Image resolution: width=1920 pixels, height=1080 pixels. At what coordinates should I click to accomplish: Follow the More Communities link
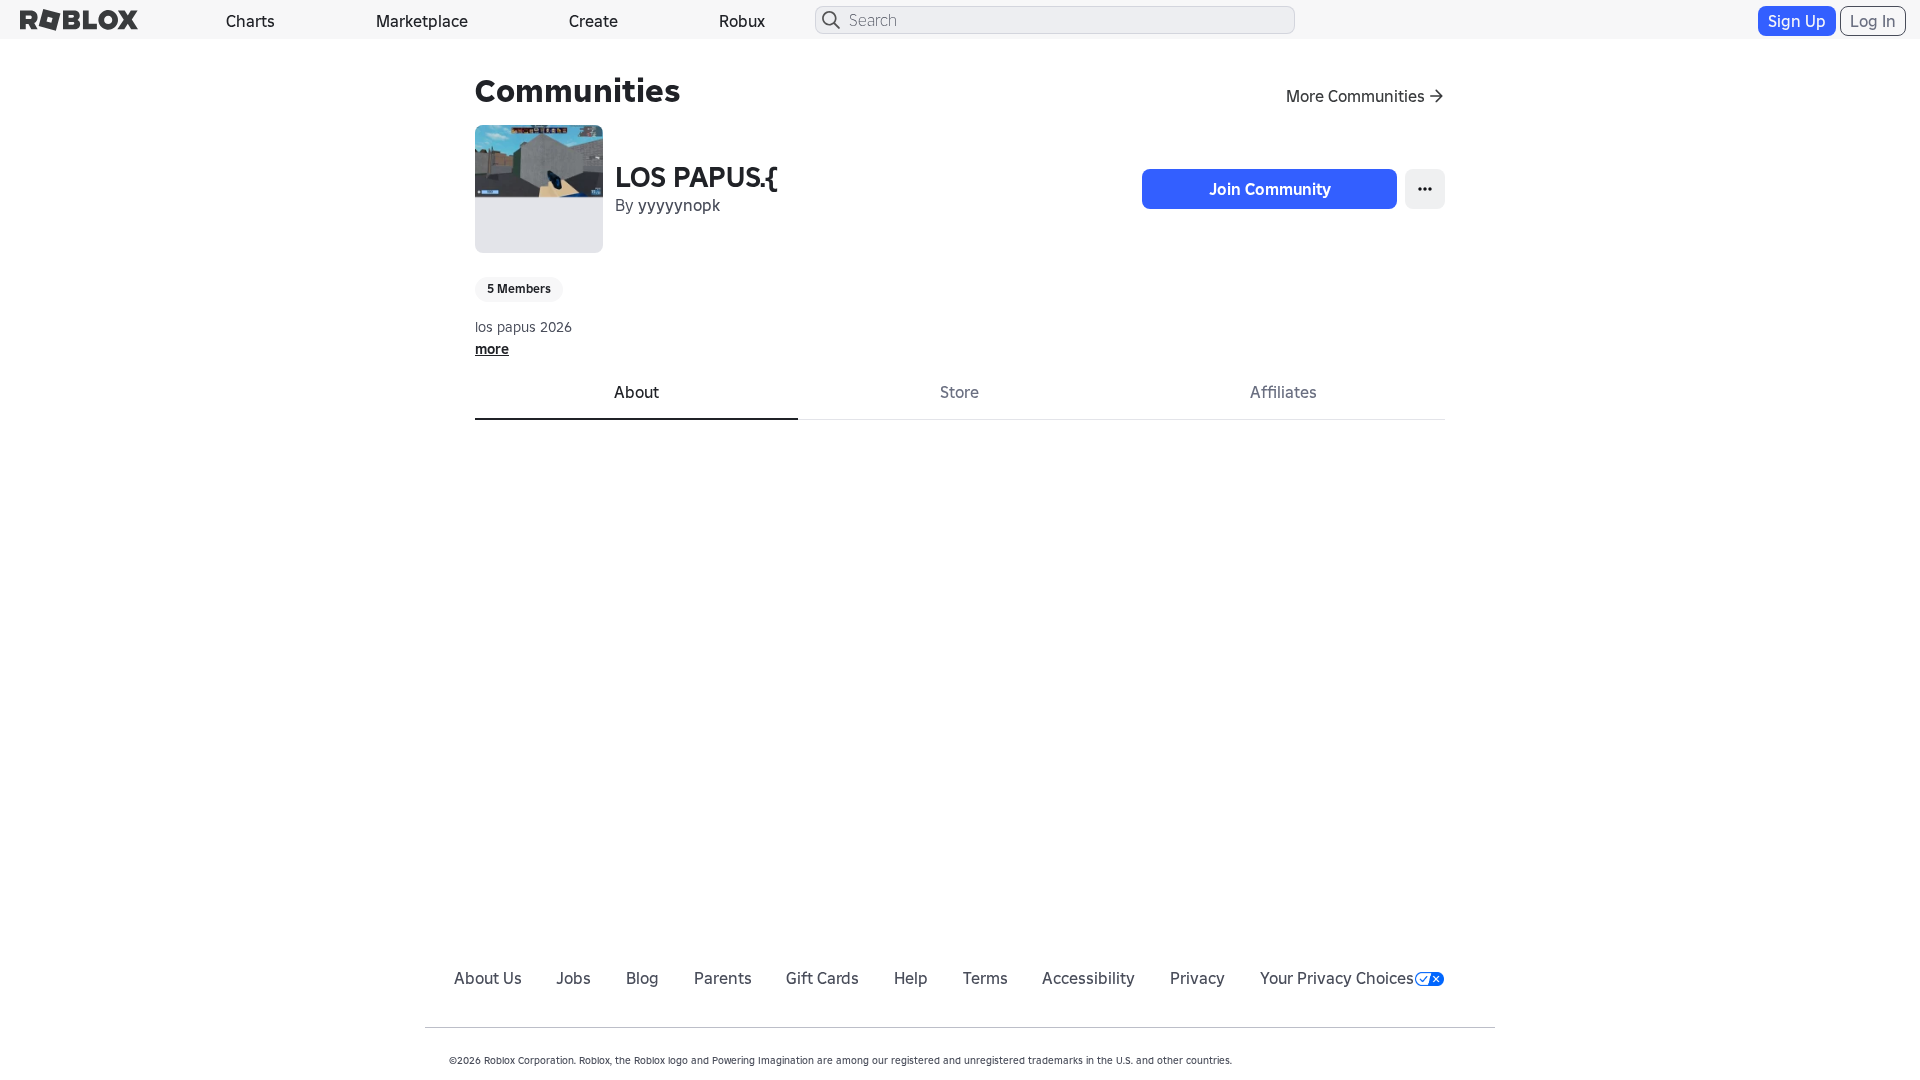[1364, 96]
